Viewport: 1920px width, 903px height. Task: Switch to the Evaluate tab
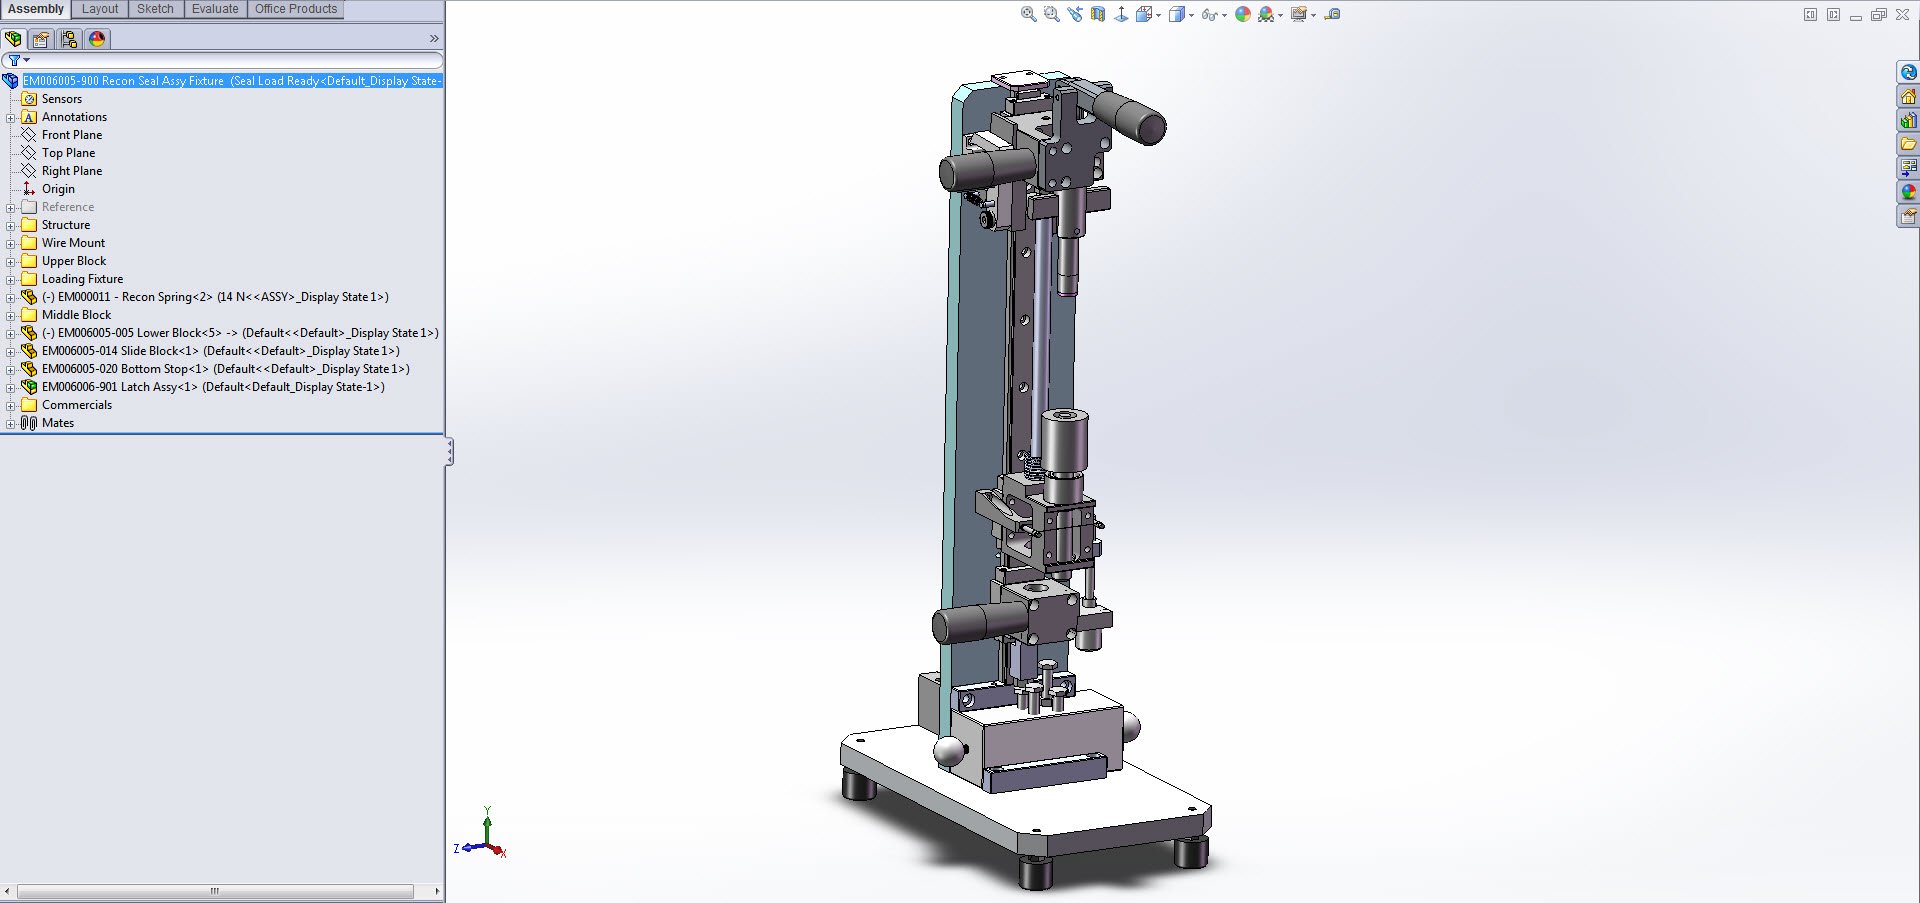point(215,9)
